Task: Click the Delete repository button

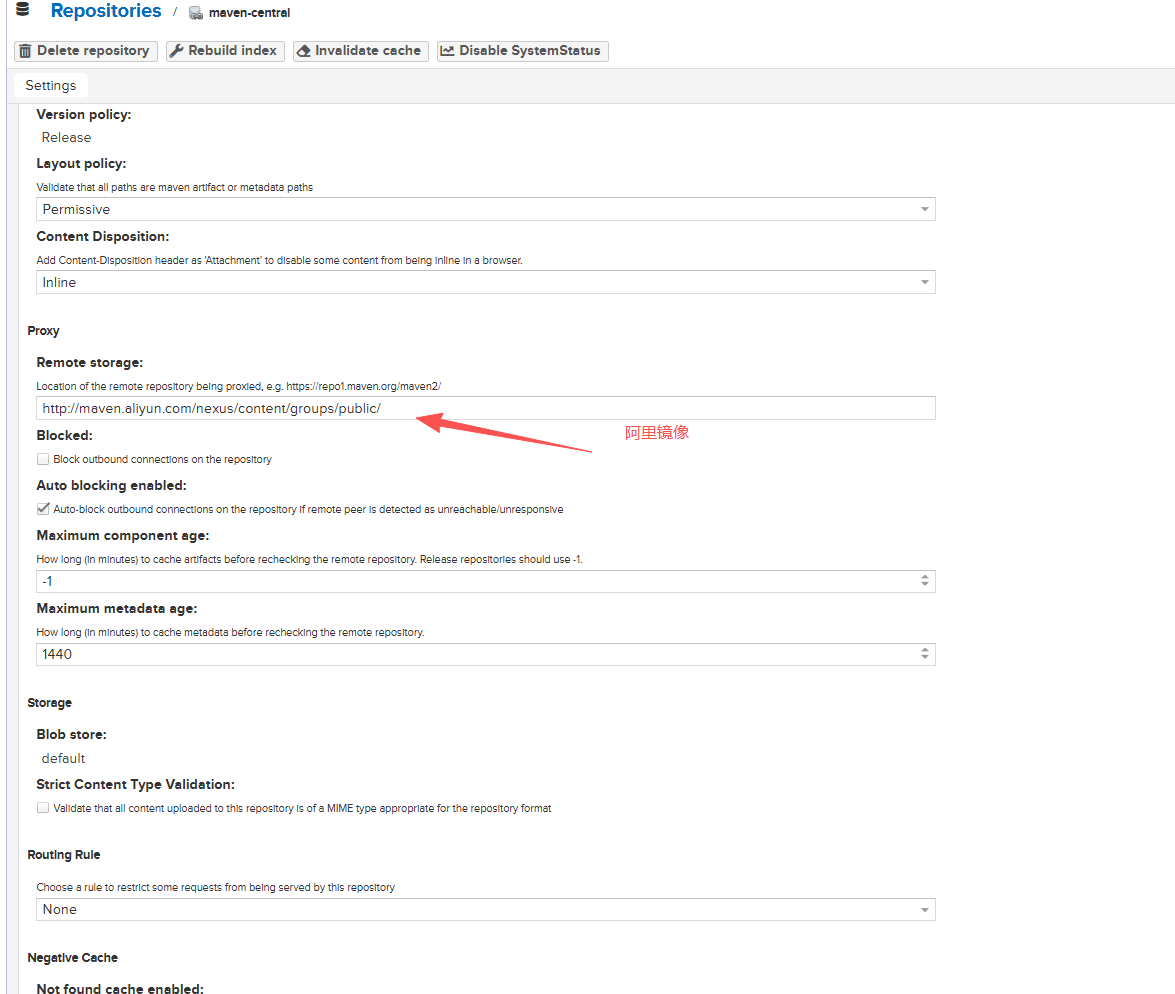Action: (85, 51)
